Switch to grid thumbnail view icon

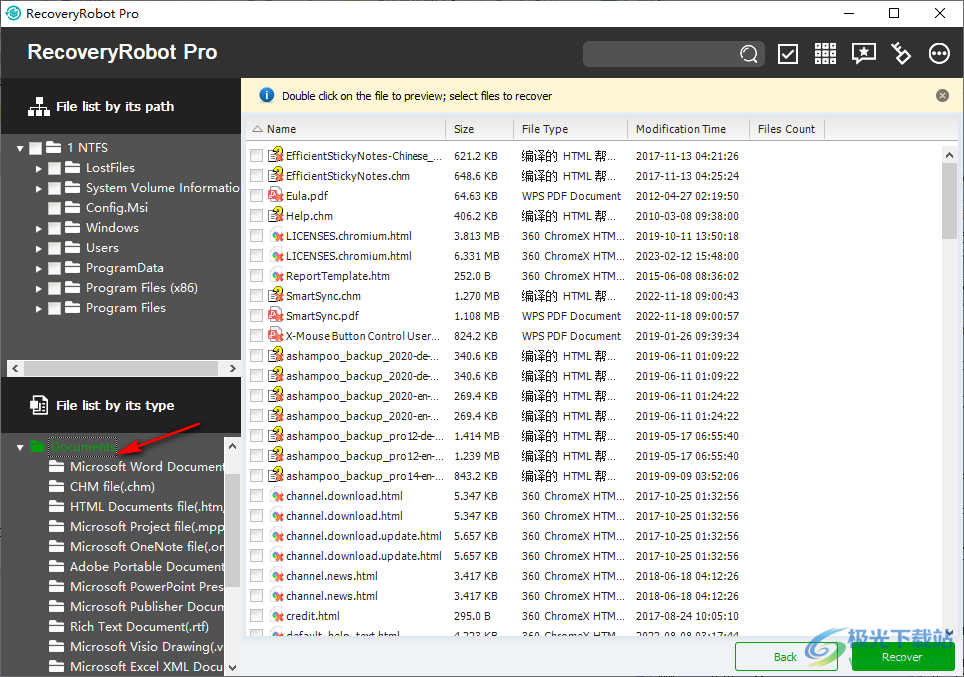tap(825, 54)
